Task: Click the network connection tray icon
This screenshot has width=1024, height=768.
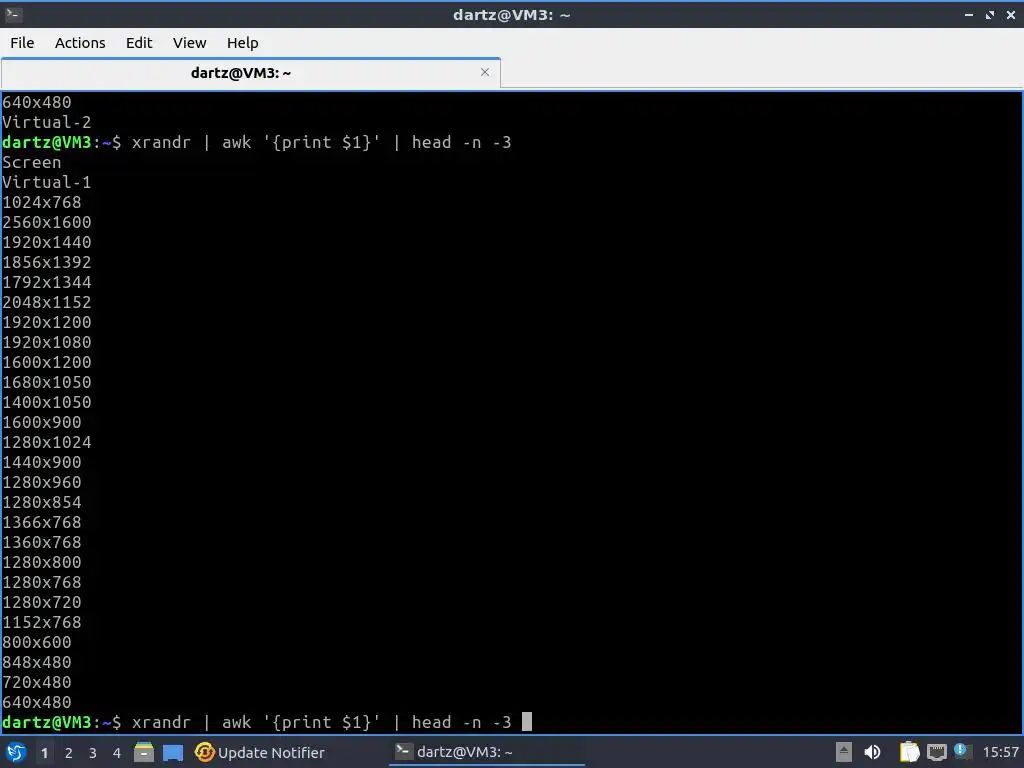Action: (936, 753)
